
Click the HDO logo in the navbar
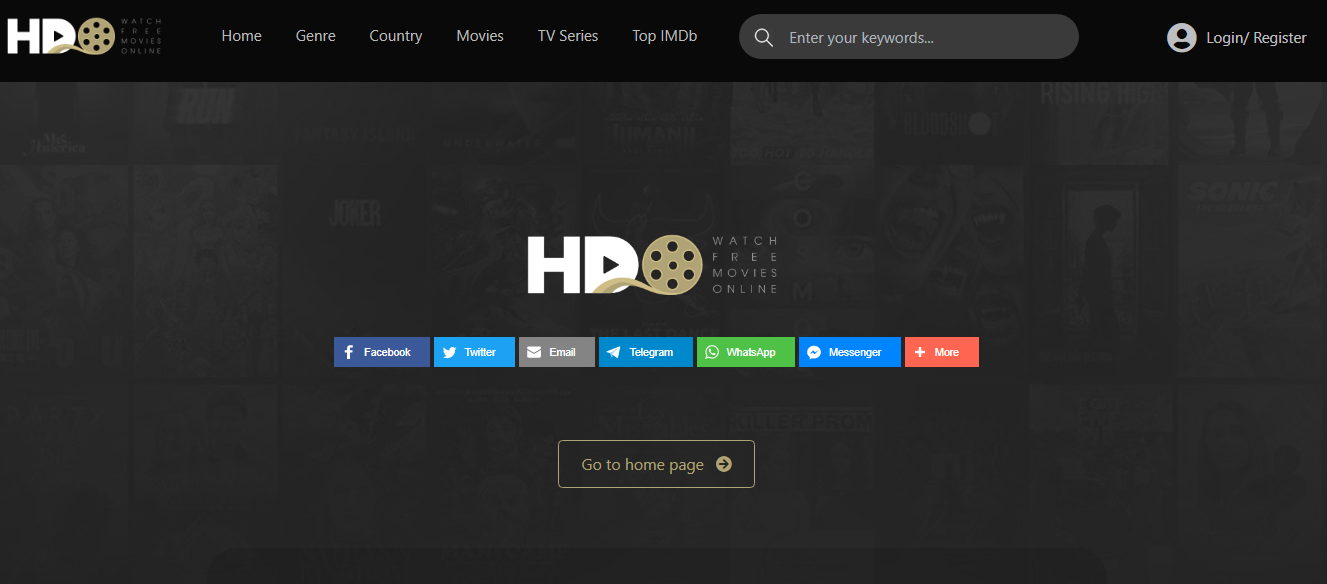click(x=84, y=34)
